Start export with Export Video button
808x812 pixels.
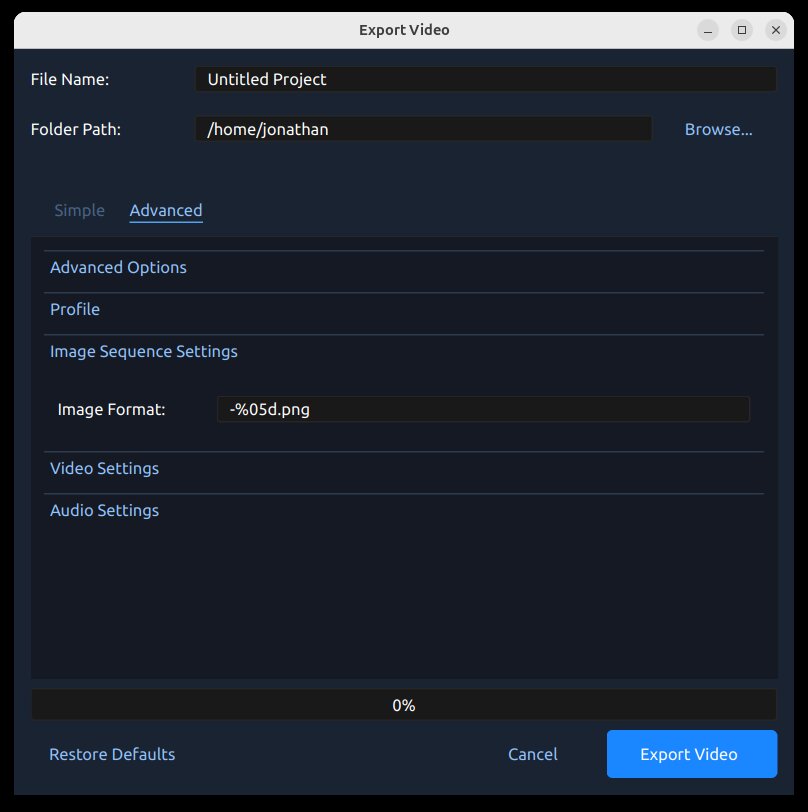691,754
